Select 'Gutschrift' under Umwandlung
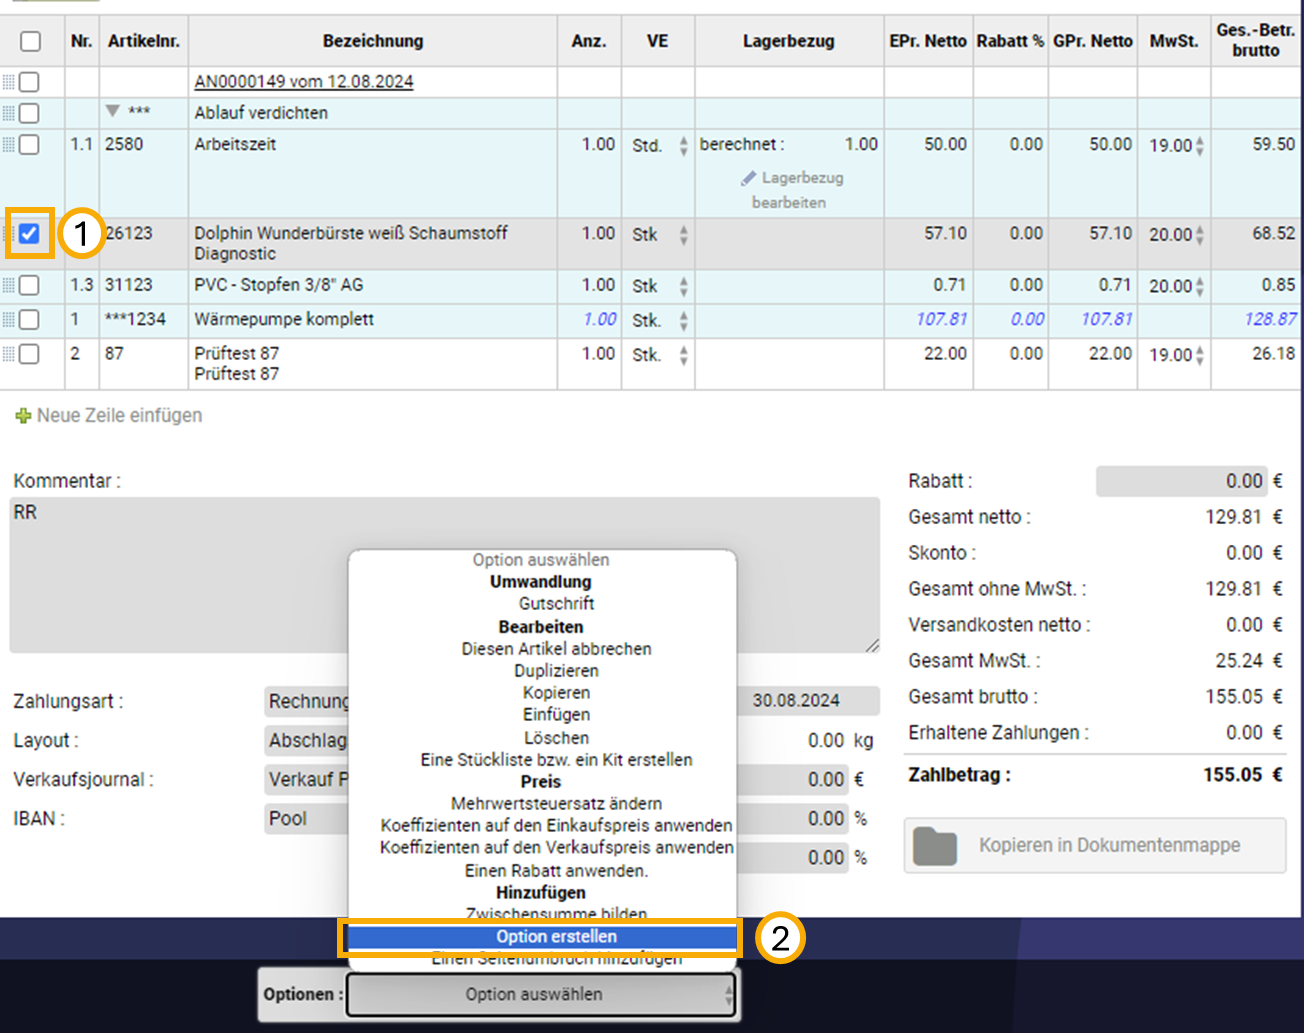Image resolution: width=1304 pixels, height=1033 pixels. [556, 604]
